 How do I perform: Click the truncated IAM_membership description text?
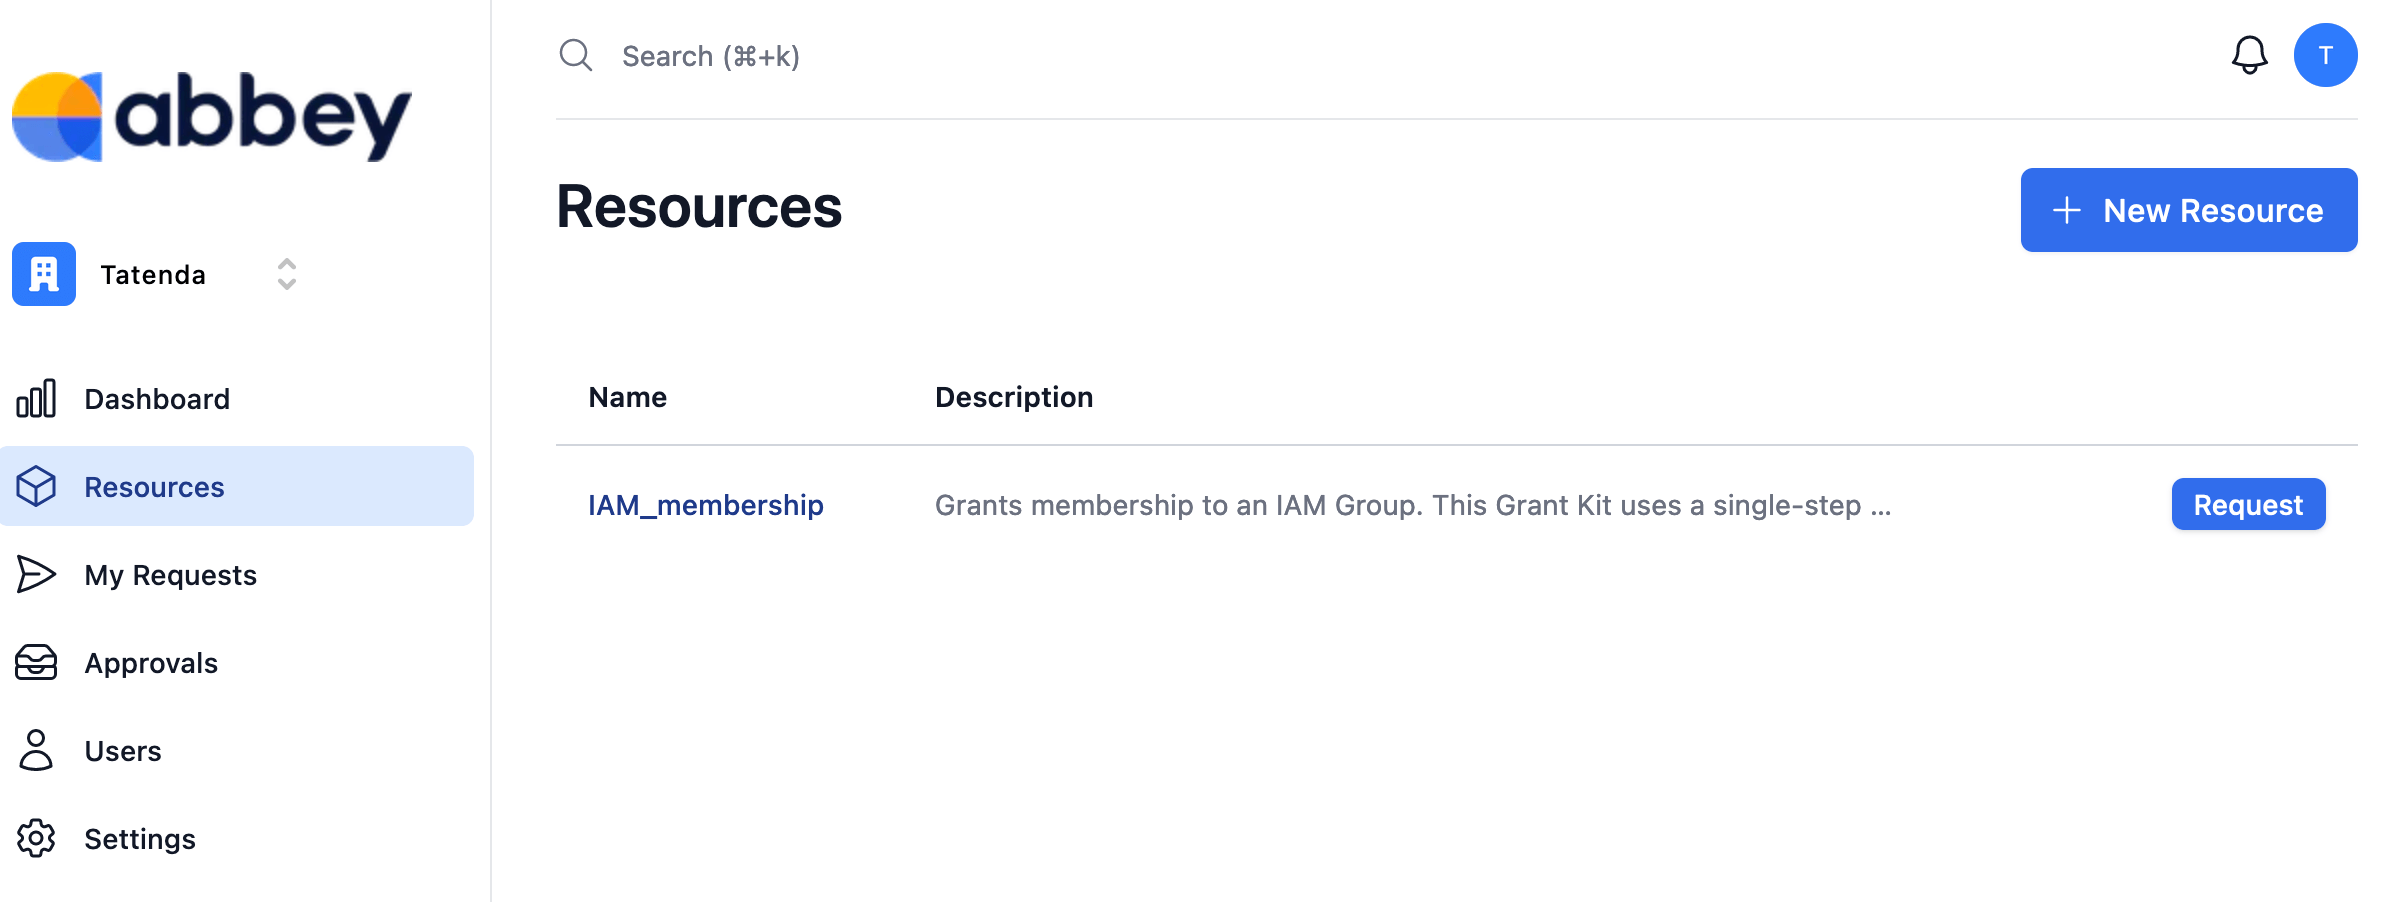pyautogui.click(x=1413, y=505)
